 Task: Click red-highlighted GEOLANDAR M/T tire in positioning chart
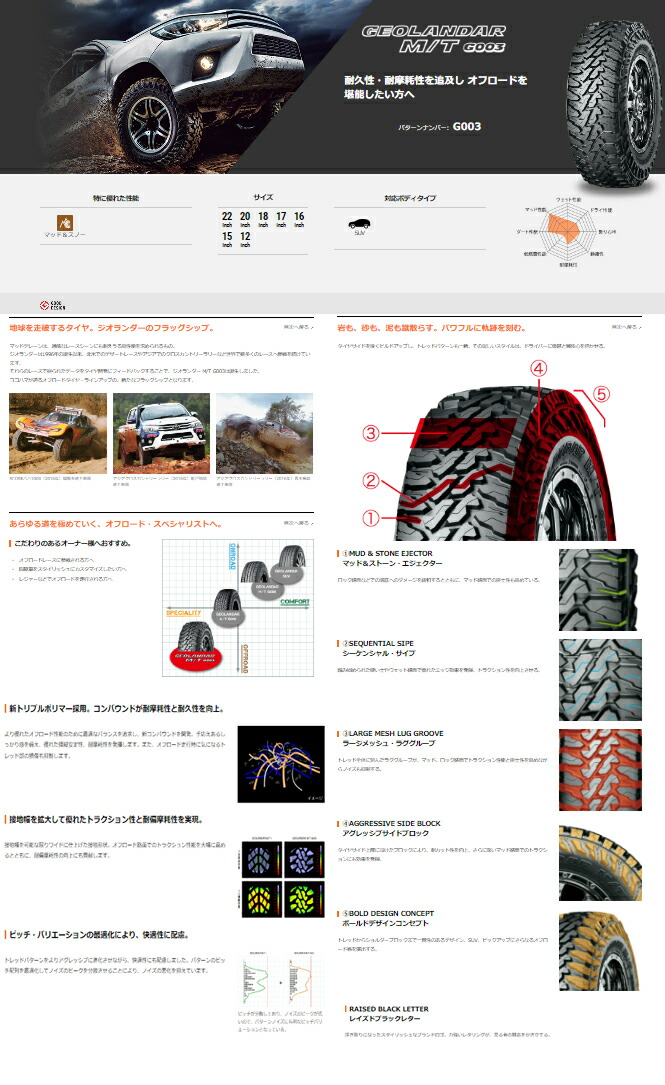[195, 648]
